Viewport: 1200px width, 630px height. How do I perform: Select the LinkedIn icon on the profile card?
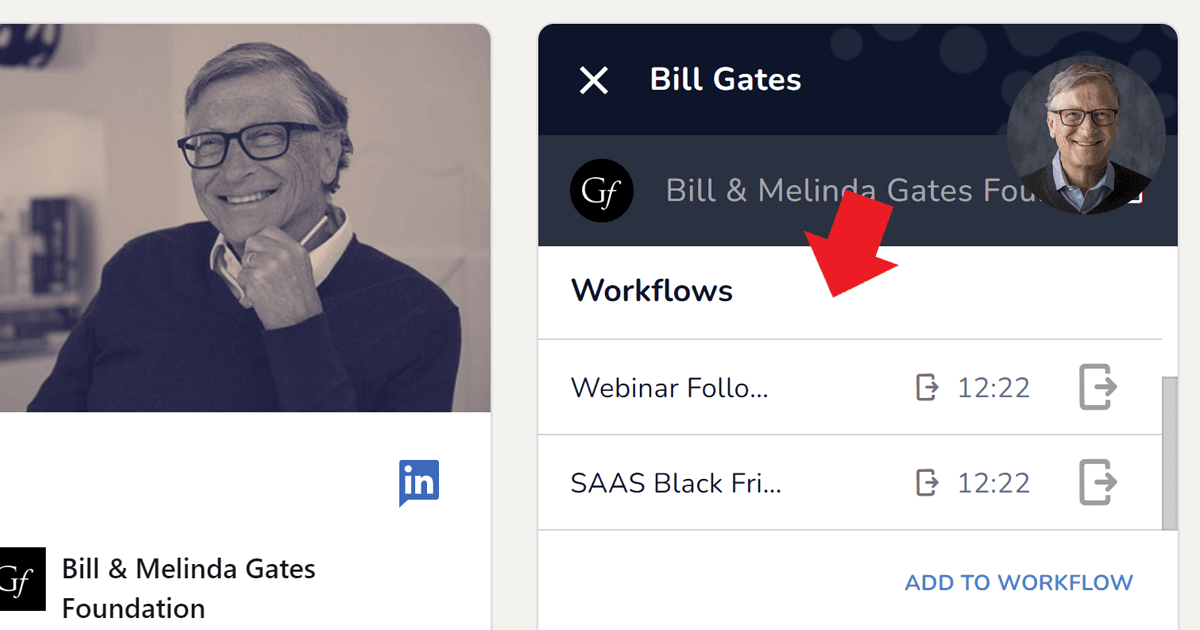(x=419, y=481)
